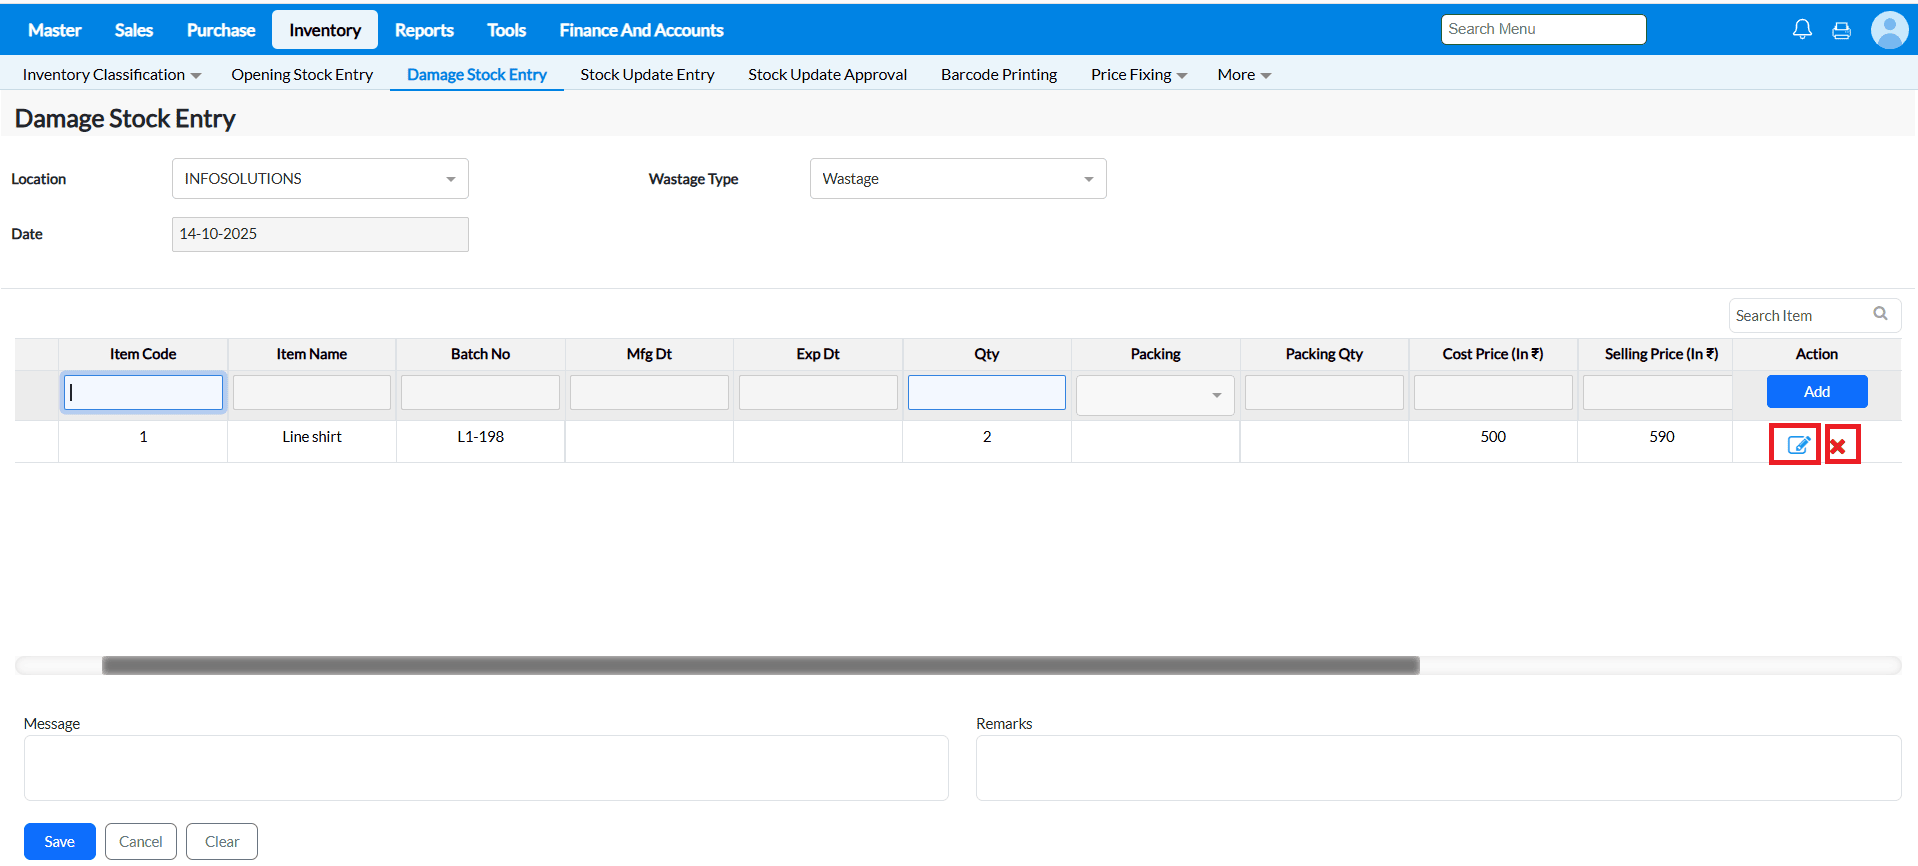Edit the Line shirt row entry
The width and height of the screenshot is (1918, 866).
1797,445
